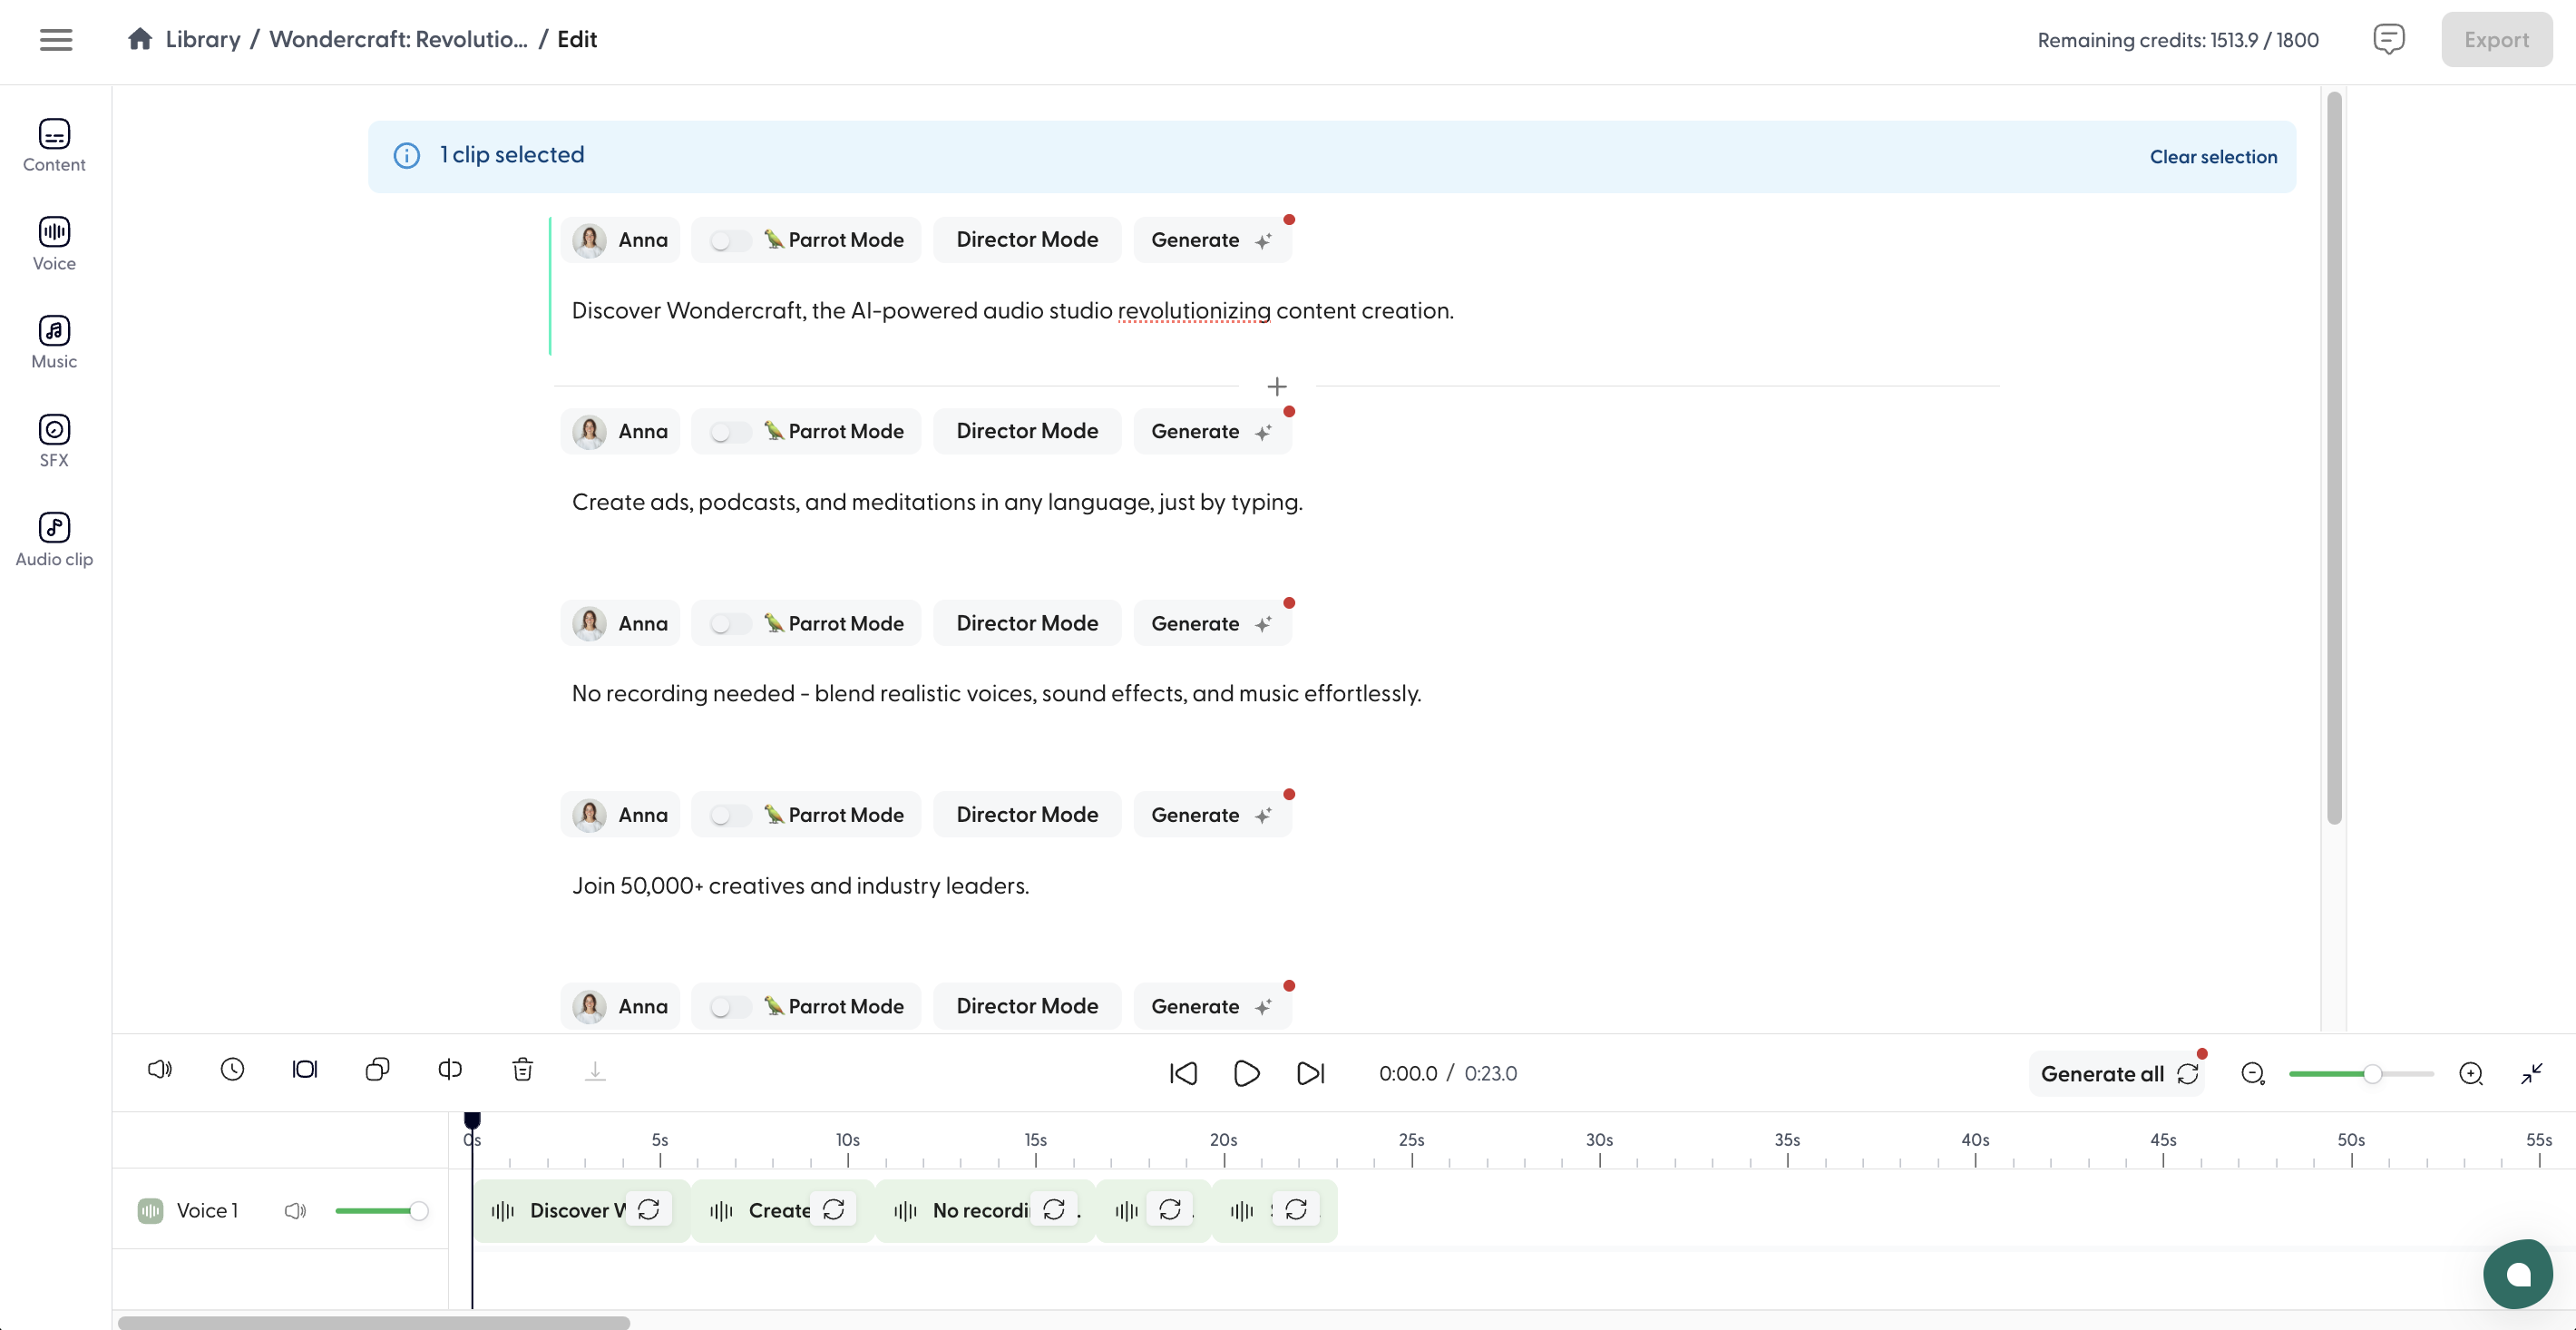
Task: Click Clear selection link
Action: [2213, 157]
